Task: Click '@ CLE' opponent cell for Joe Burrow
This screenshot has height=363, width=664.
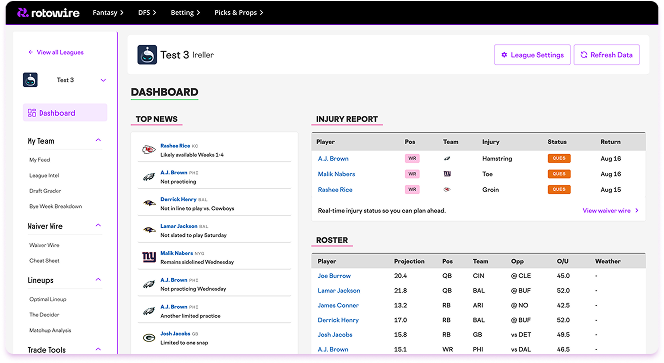Action: [x=520, y=276]
